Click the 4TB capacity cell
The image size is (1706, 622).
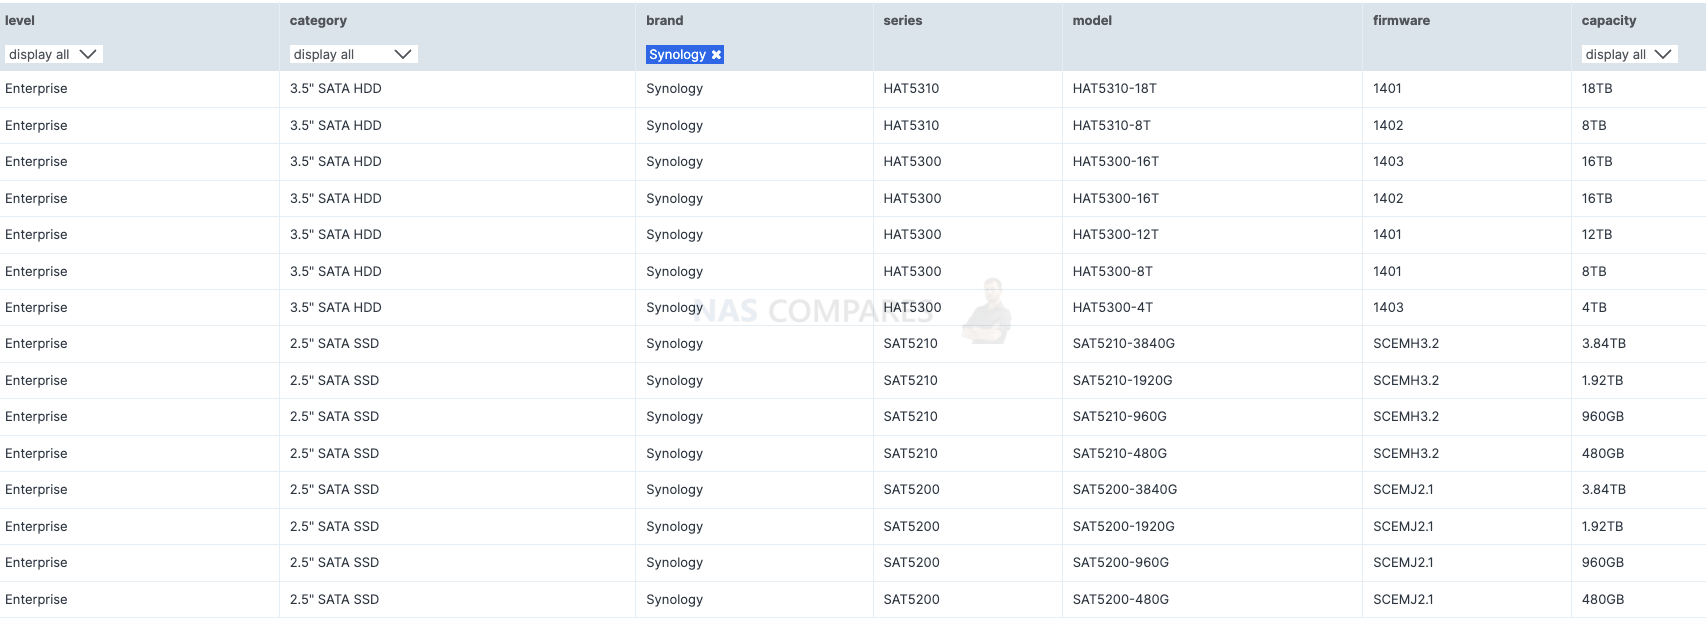[x=1594, y=308]
